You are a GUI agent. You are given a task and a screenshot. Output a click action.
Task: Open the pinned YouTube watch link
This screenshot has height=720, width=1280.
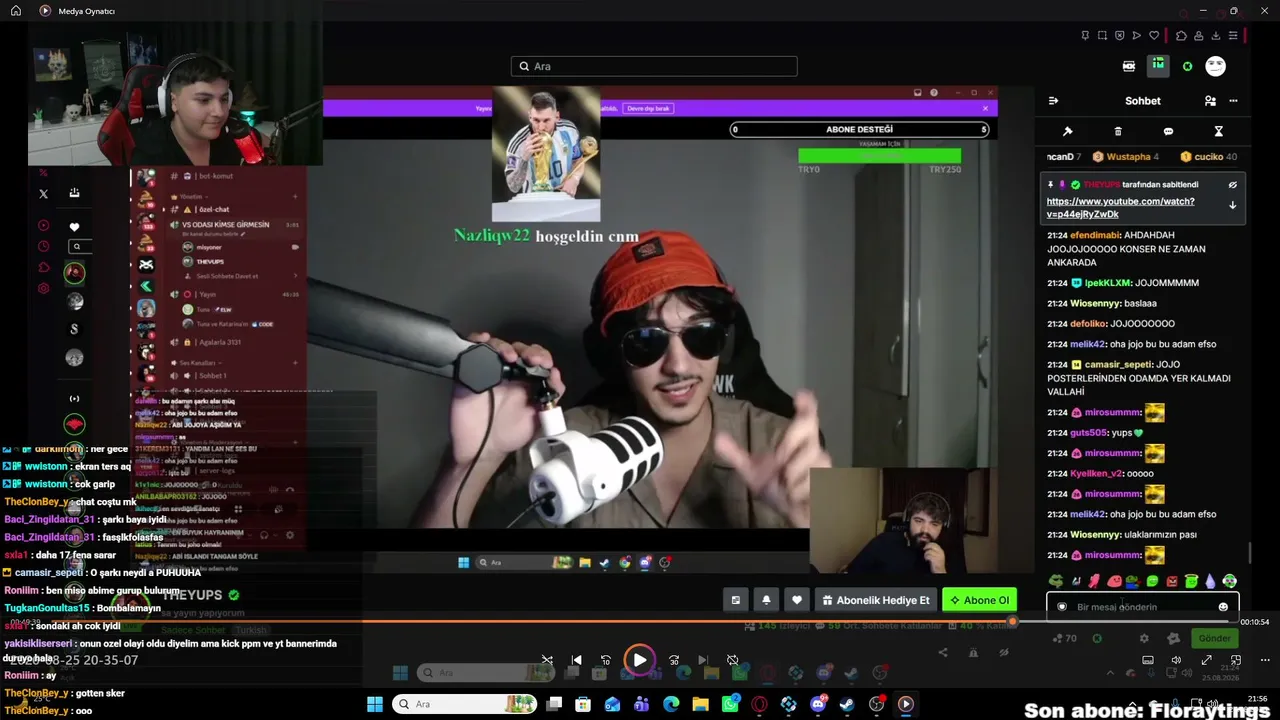pos(1120,208)
